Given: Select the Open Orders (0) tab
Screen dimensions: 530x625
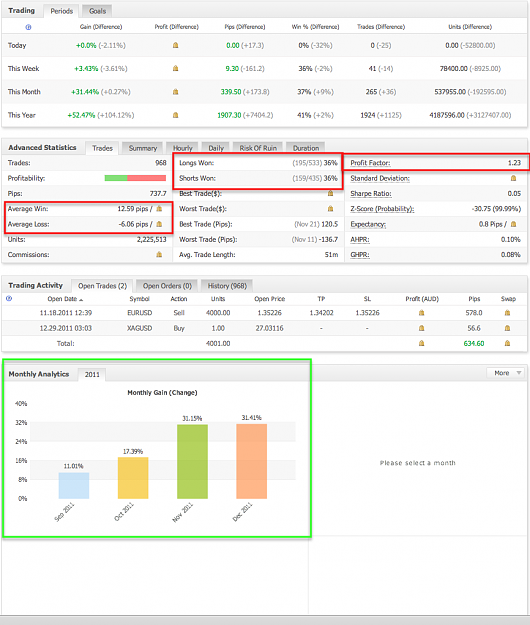Looking at the screenshot, I should [167, 286].
